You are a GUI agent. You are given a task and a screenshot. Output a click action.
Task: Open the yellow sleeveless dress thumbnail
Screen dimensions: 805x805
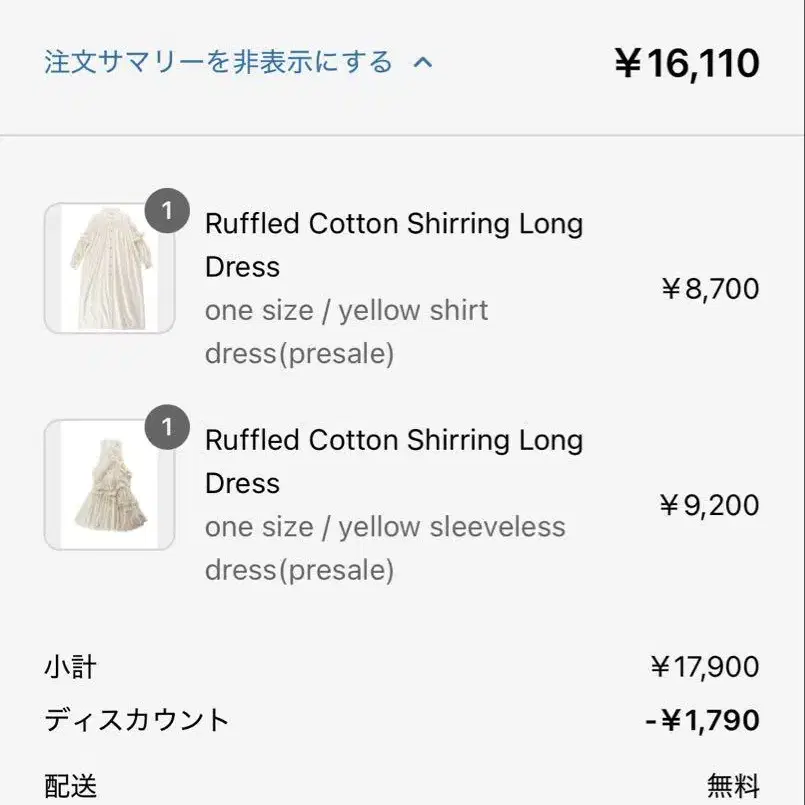(x=109, y=485)
